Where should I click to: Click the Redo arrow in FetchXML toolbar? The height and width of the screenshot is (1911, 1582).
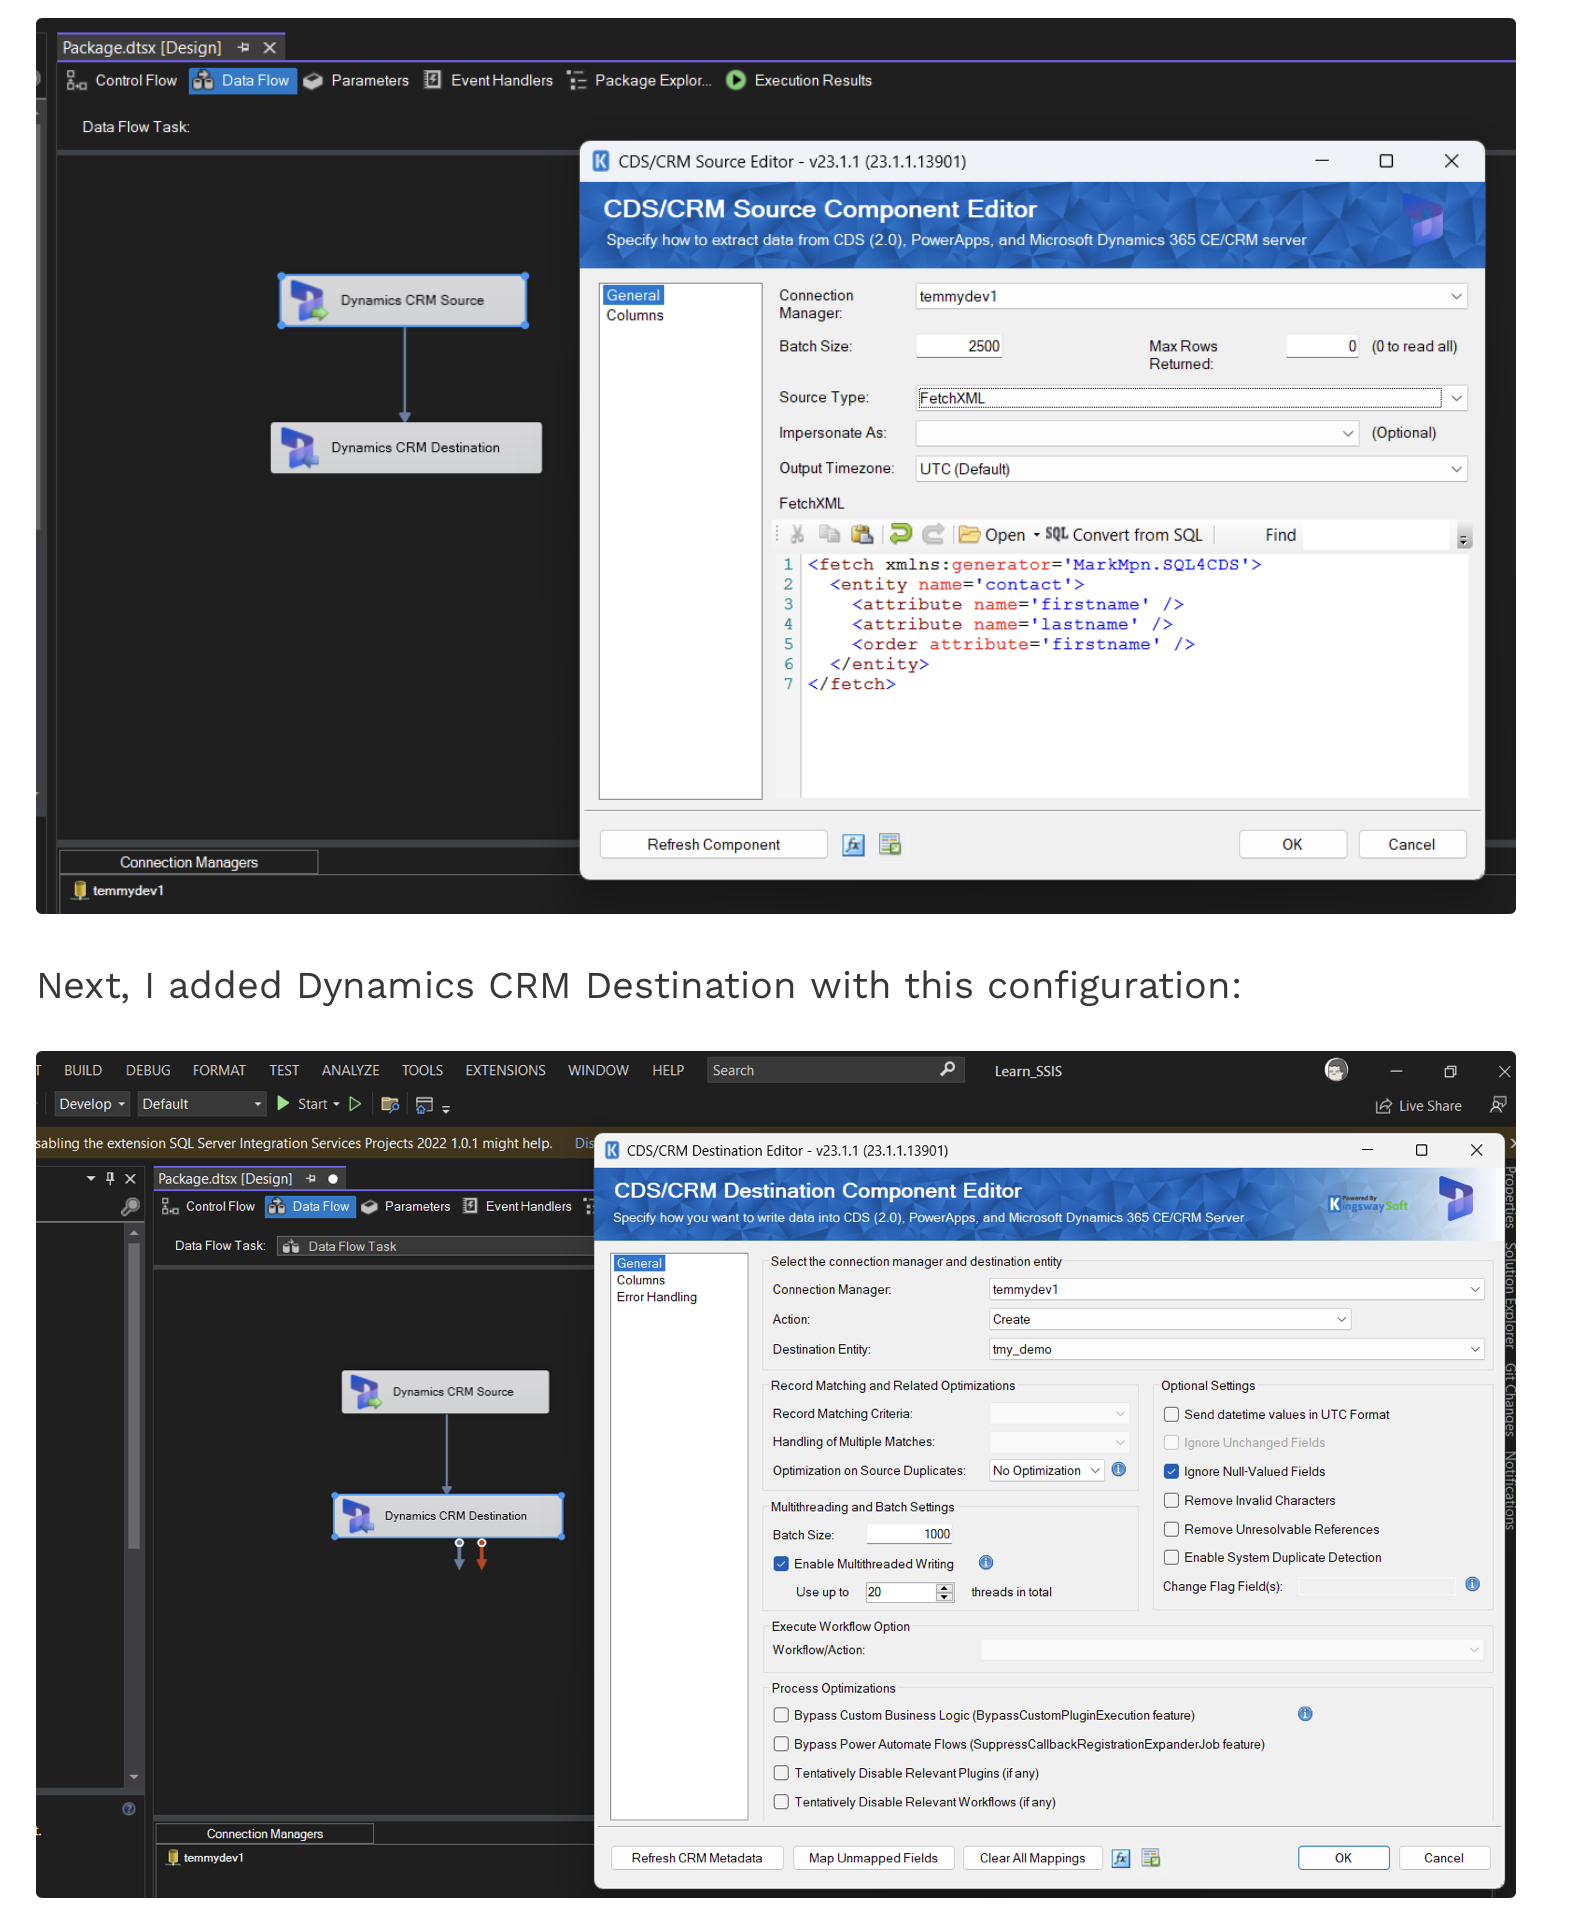(x=933, y=535)
